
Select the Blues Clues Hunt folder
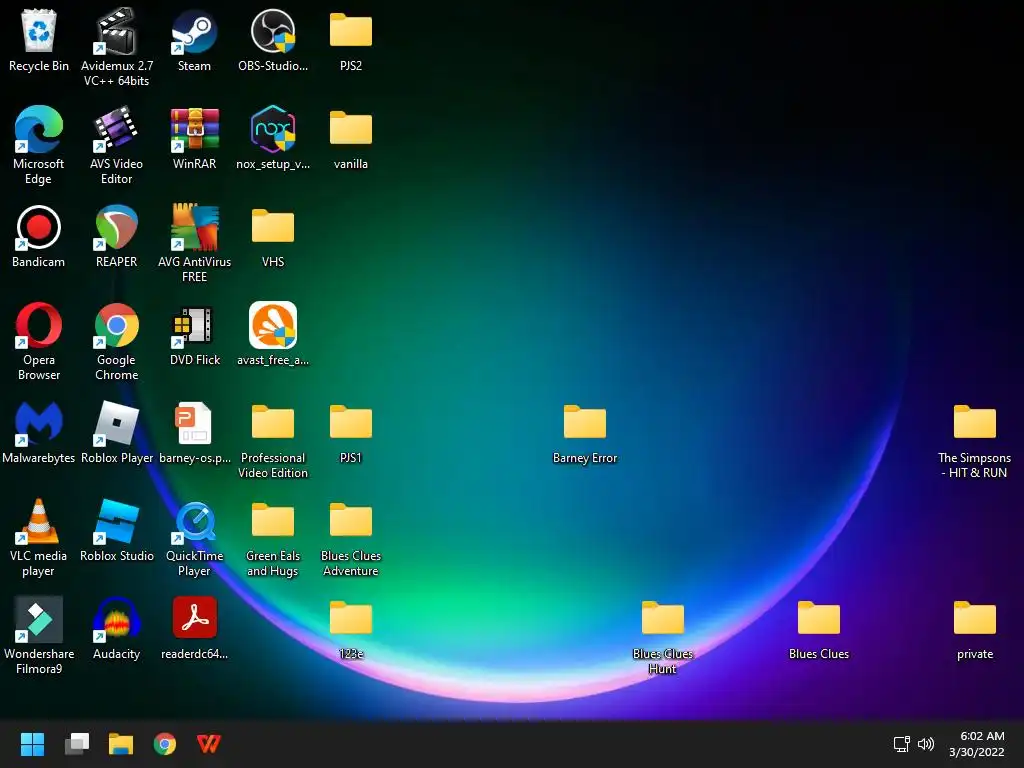[662, 618]
